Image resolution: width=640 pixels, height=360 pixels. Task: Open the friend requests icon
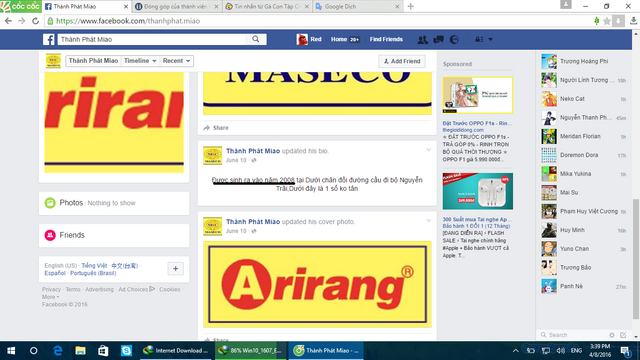tap(422, 40)
